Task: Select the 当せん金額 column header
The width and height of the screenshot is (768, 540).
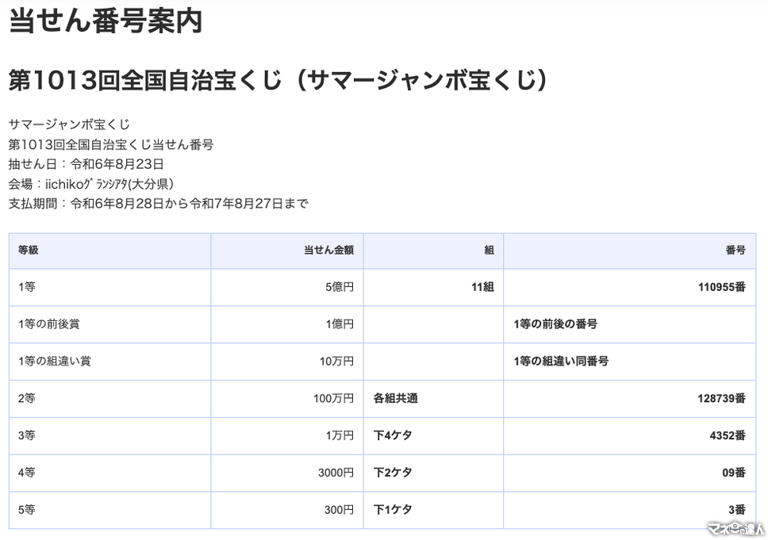Action: pyautogui.click(x=329, y=250)
